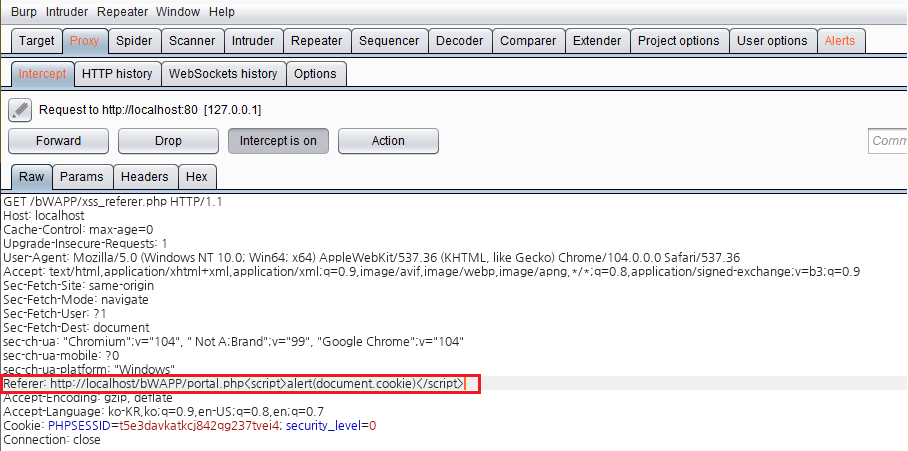Open the Intruder menu in menu bar
Viewport: 908px width, 451px height.
pyautogui.click(x=67, y=12)
